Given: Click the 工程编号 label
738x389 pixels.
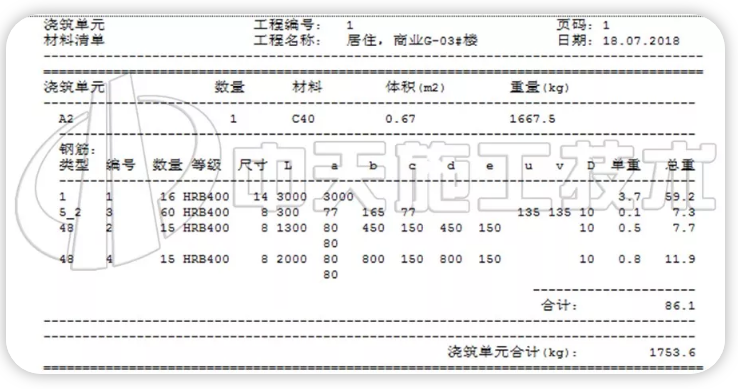Looking at the screenshot, I should point(287,25).
